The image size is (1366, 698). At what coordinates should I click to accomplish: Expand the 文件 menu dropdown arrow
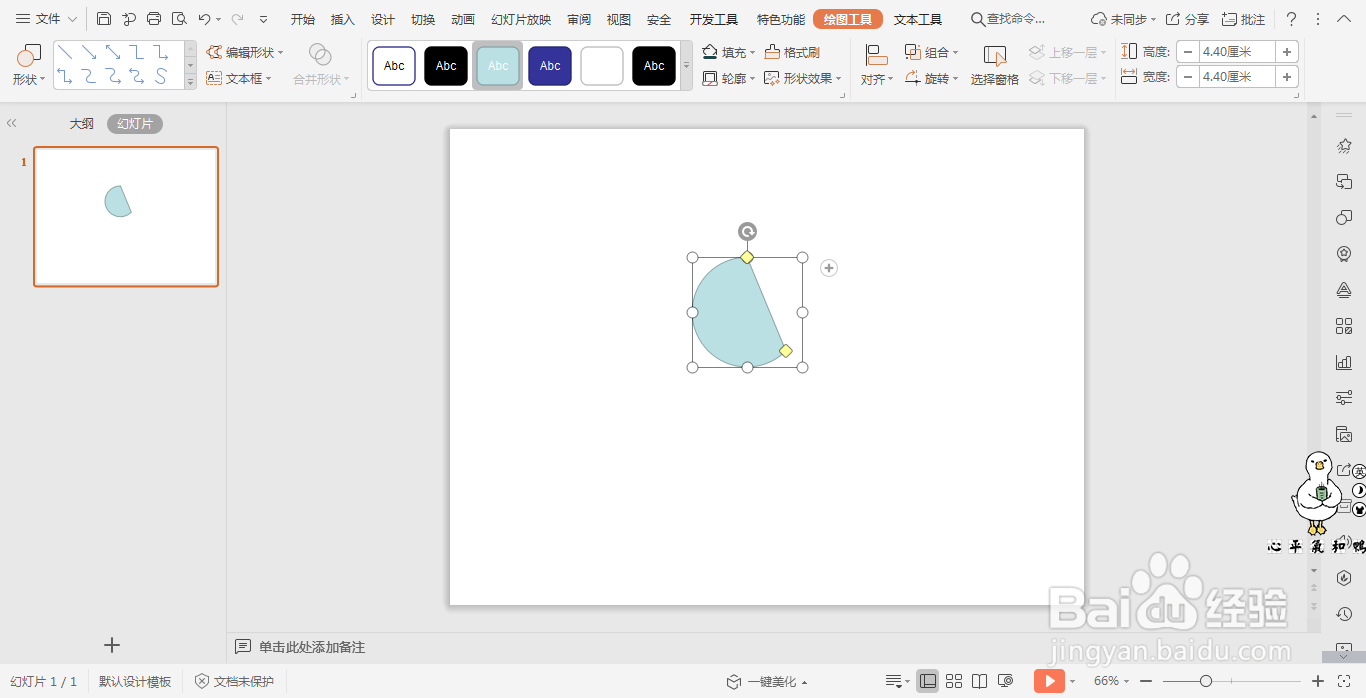[x=73, y=19]
